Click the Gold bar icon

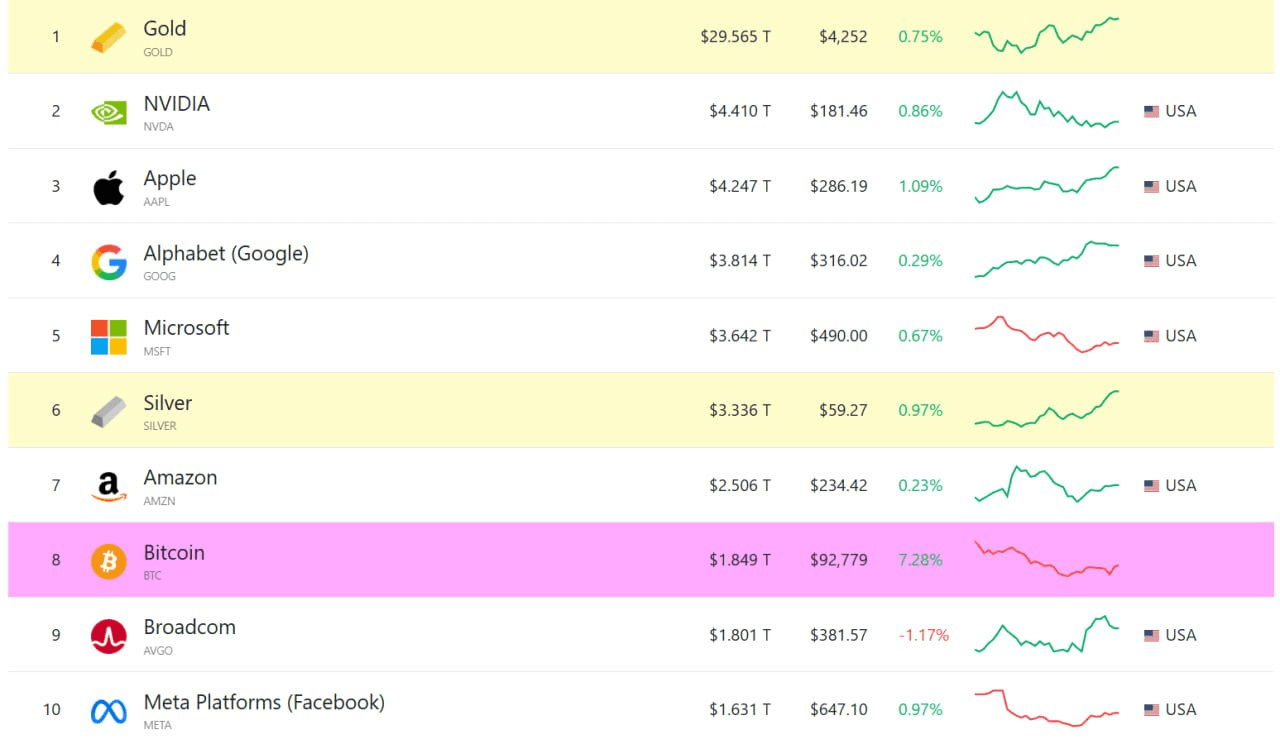pyautogui.click(x=109, y=37)
